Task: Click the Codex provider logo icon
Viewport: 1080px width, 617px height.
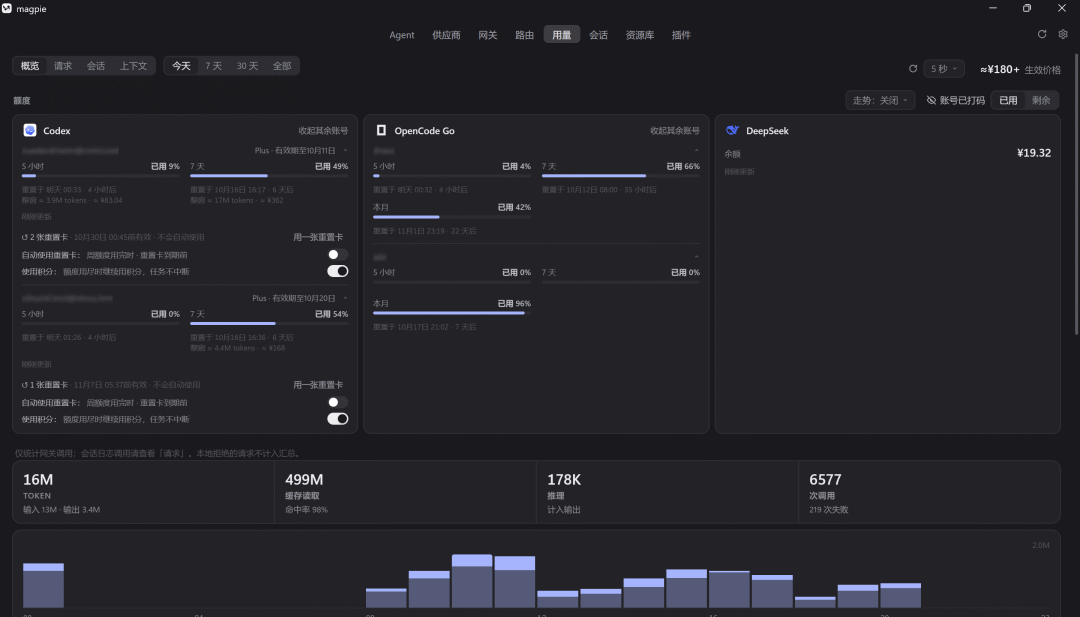Action: pyautogui.click(x=30, y=130)
